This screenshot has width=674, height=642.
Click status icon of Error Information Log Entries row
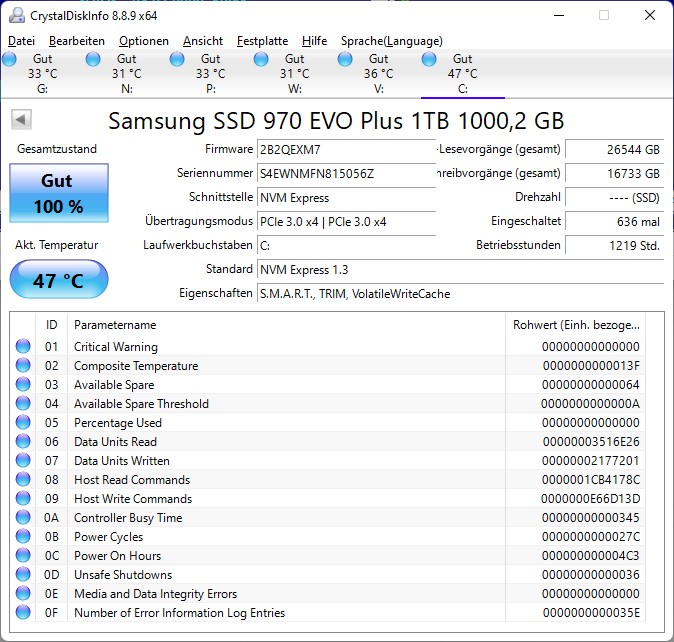23,612
